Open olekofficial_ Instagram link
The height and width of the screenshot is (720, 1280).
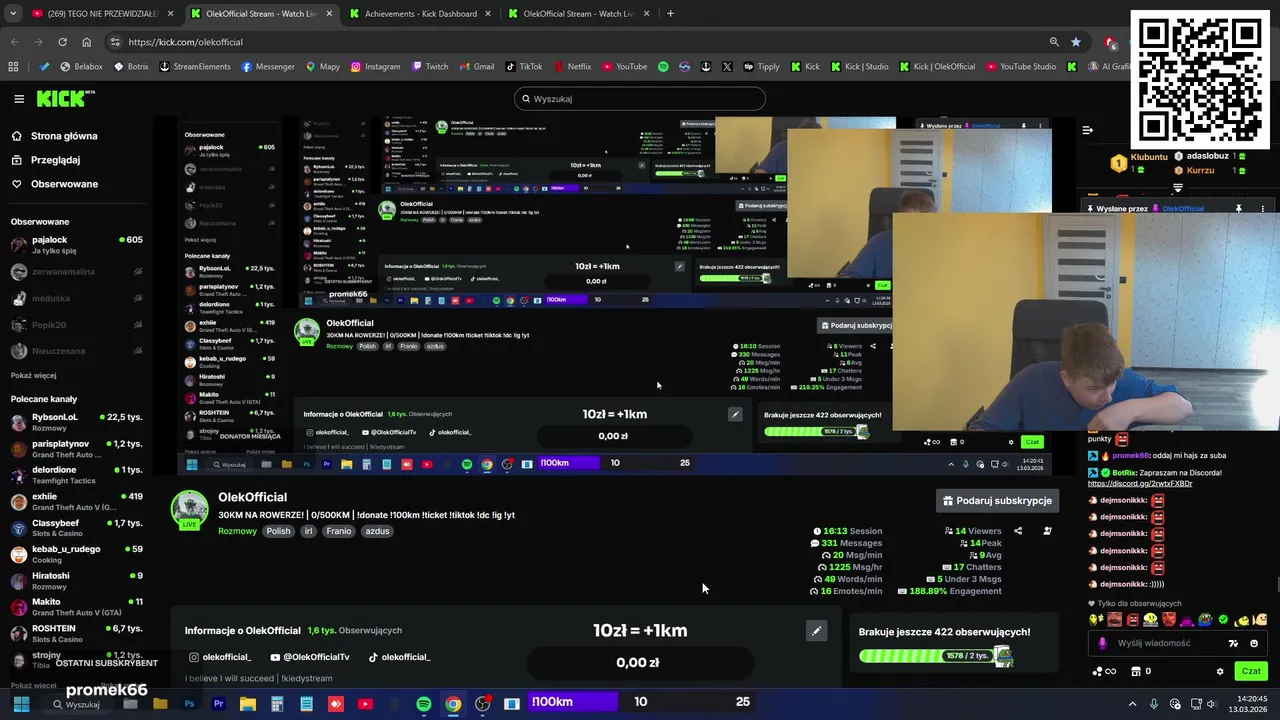click(220, 657)
